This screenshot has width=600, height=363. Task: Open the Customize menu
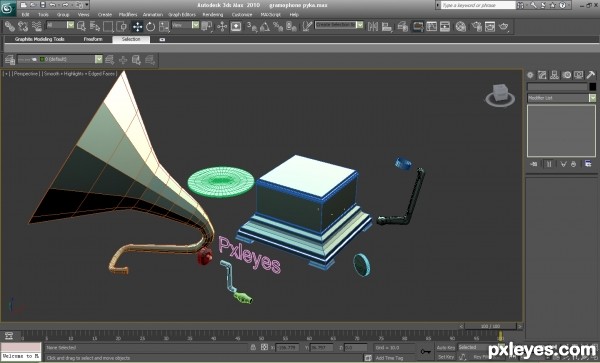click(x=242, y=15)
